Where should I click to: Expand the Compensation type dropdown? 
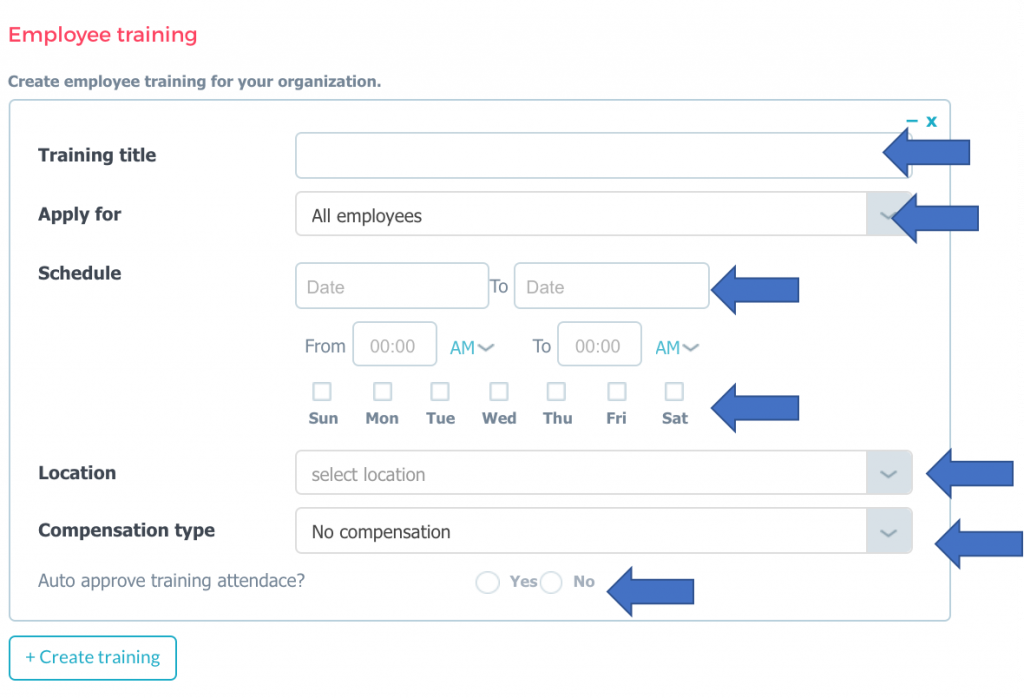[x=888, y=531]
